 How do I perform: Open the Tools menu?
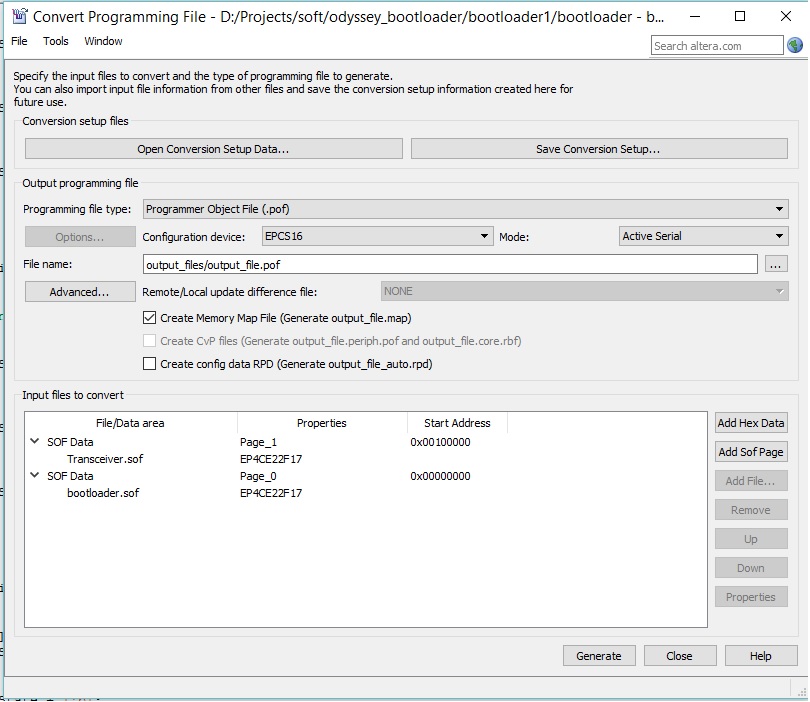coord(56,41)
